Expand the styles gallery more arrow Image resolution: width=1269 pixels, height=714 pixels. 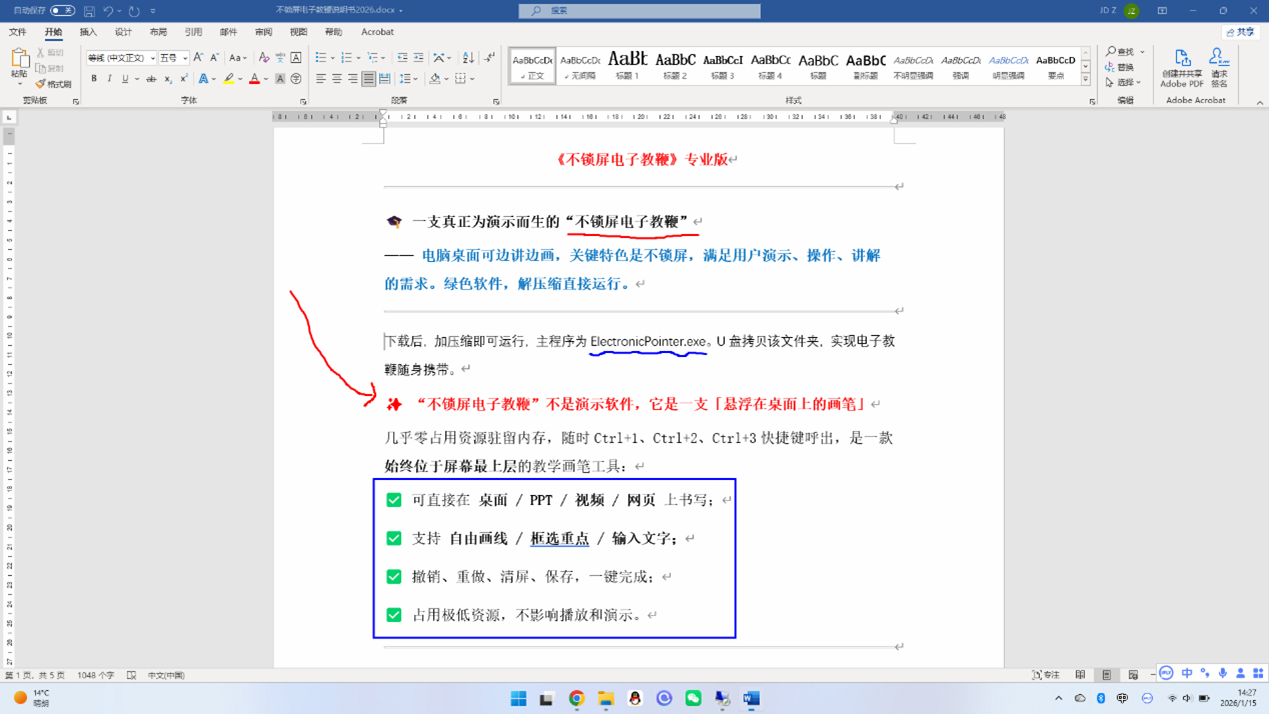point(1086,79)
